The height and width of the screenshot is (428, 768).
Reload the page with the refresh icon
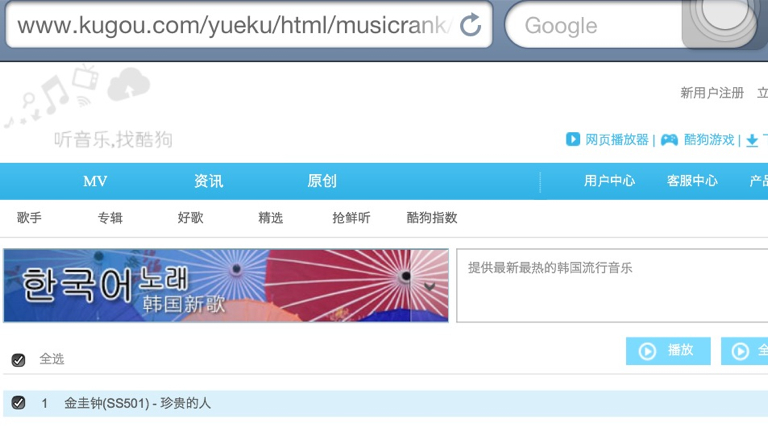coord(470,25)
